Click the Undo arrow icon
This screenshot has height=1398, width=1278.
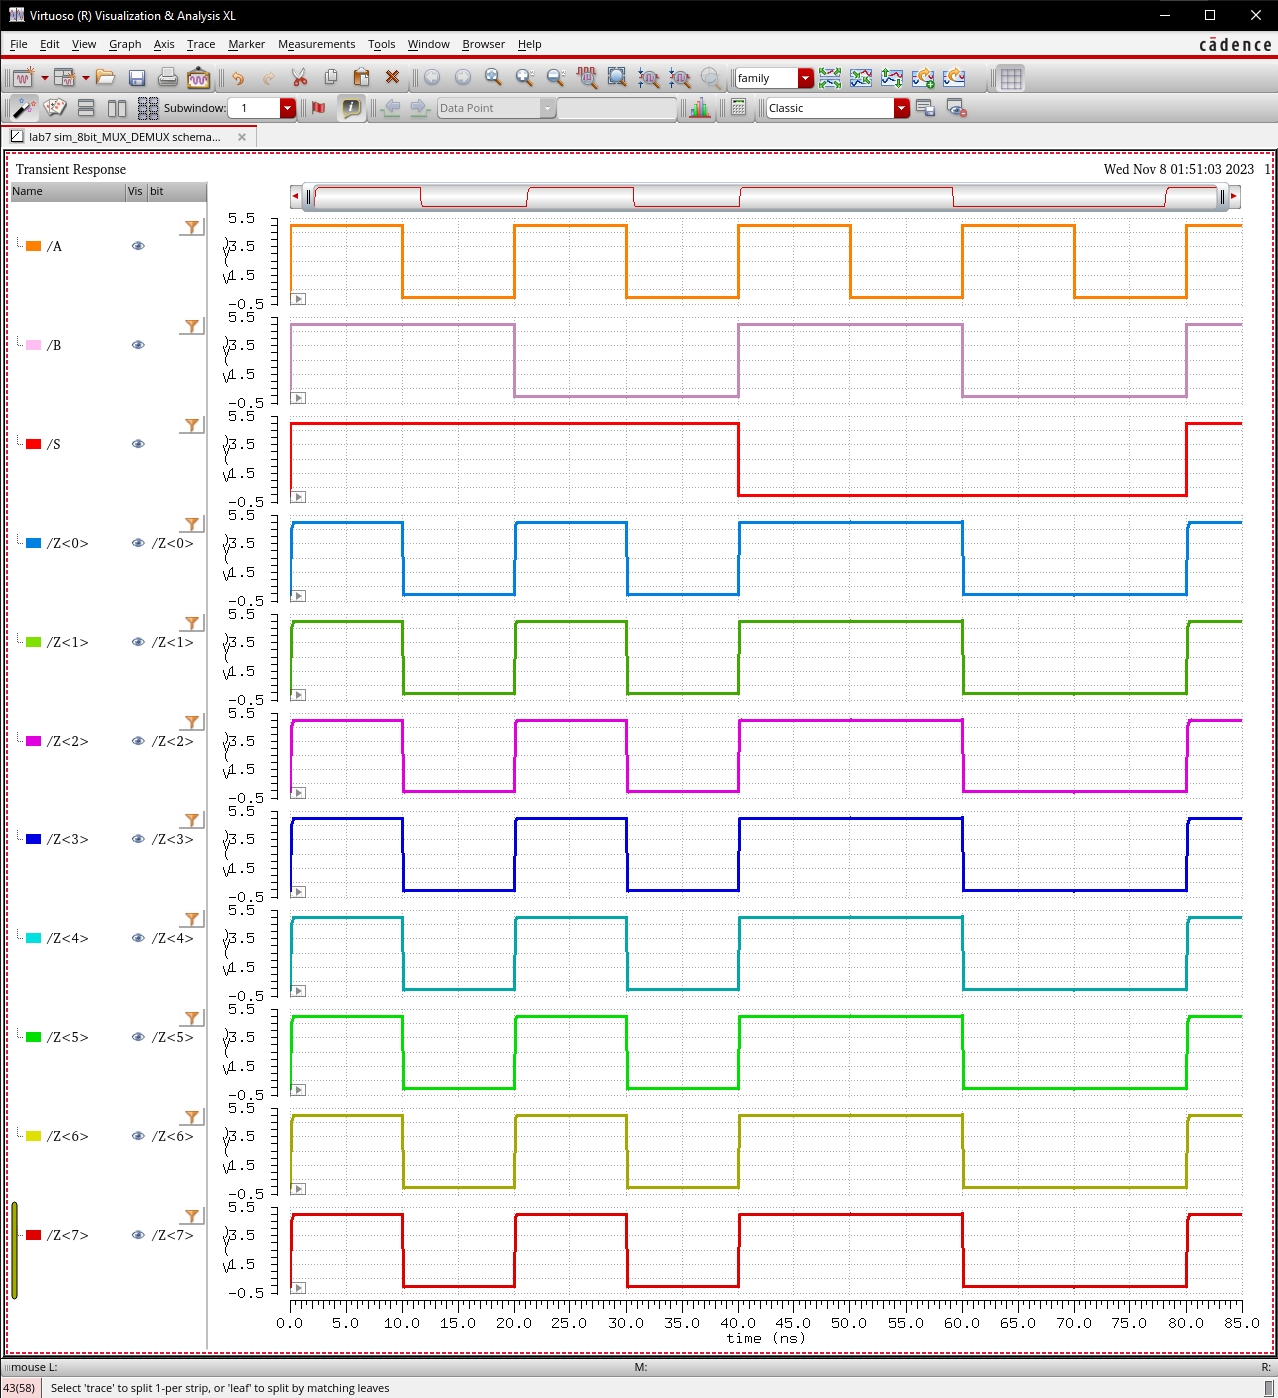point(238,78)
